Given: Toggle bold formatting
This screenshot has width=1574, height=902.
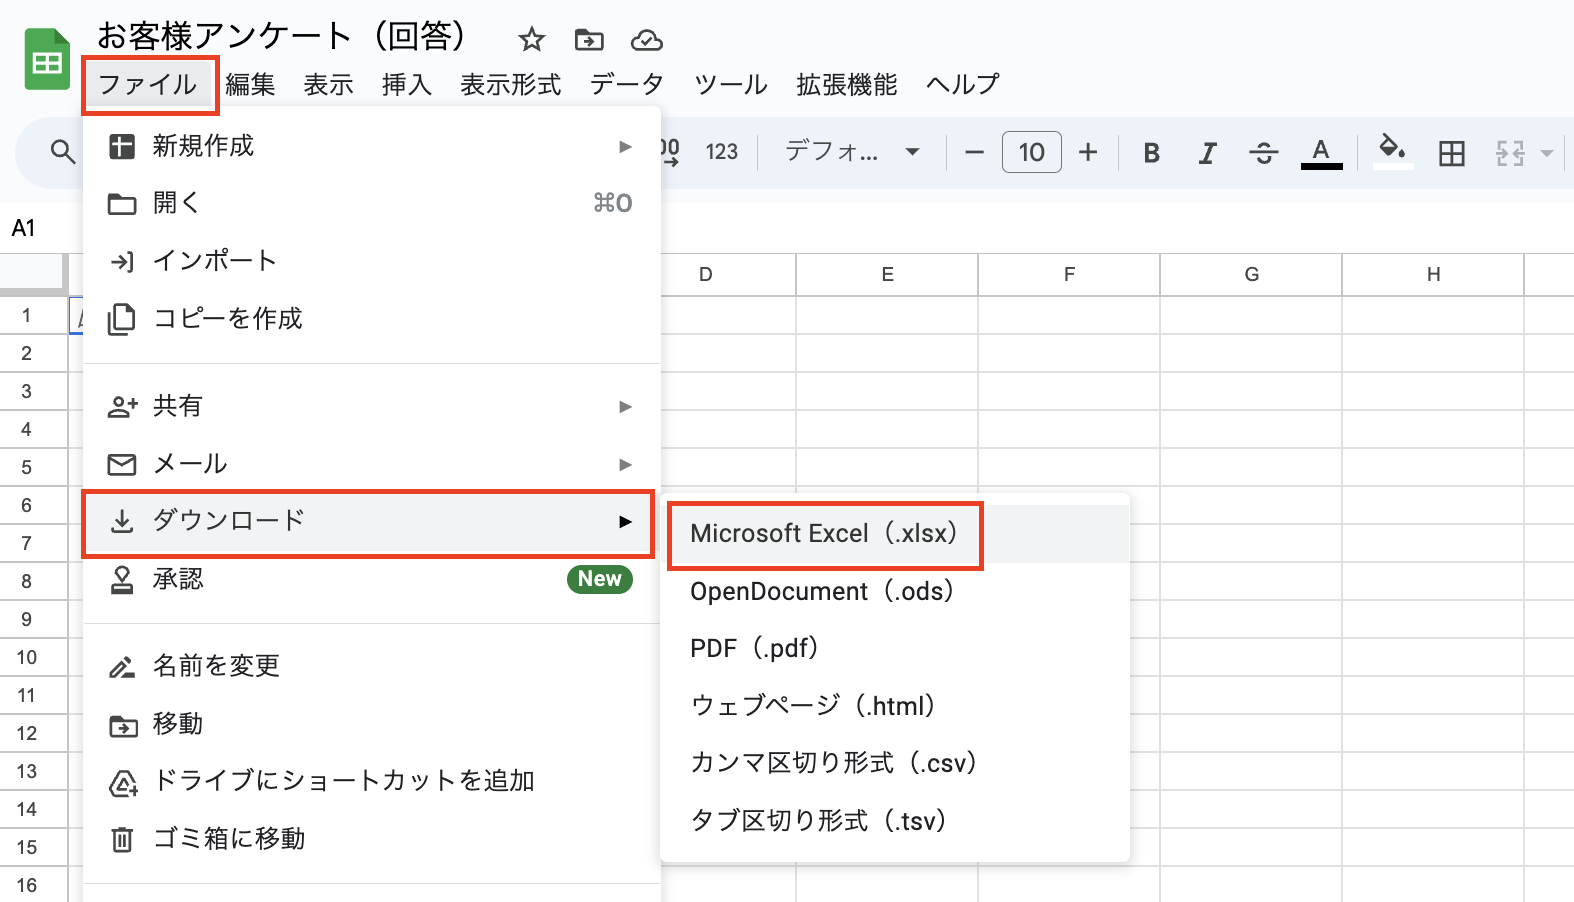Looking at the screenshot, I should pos(1151,153).
